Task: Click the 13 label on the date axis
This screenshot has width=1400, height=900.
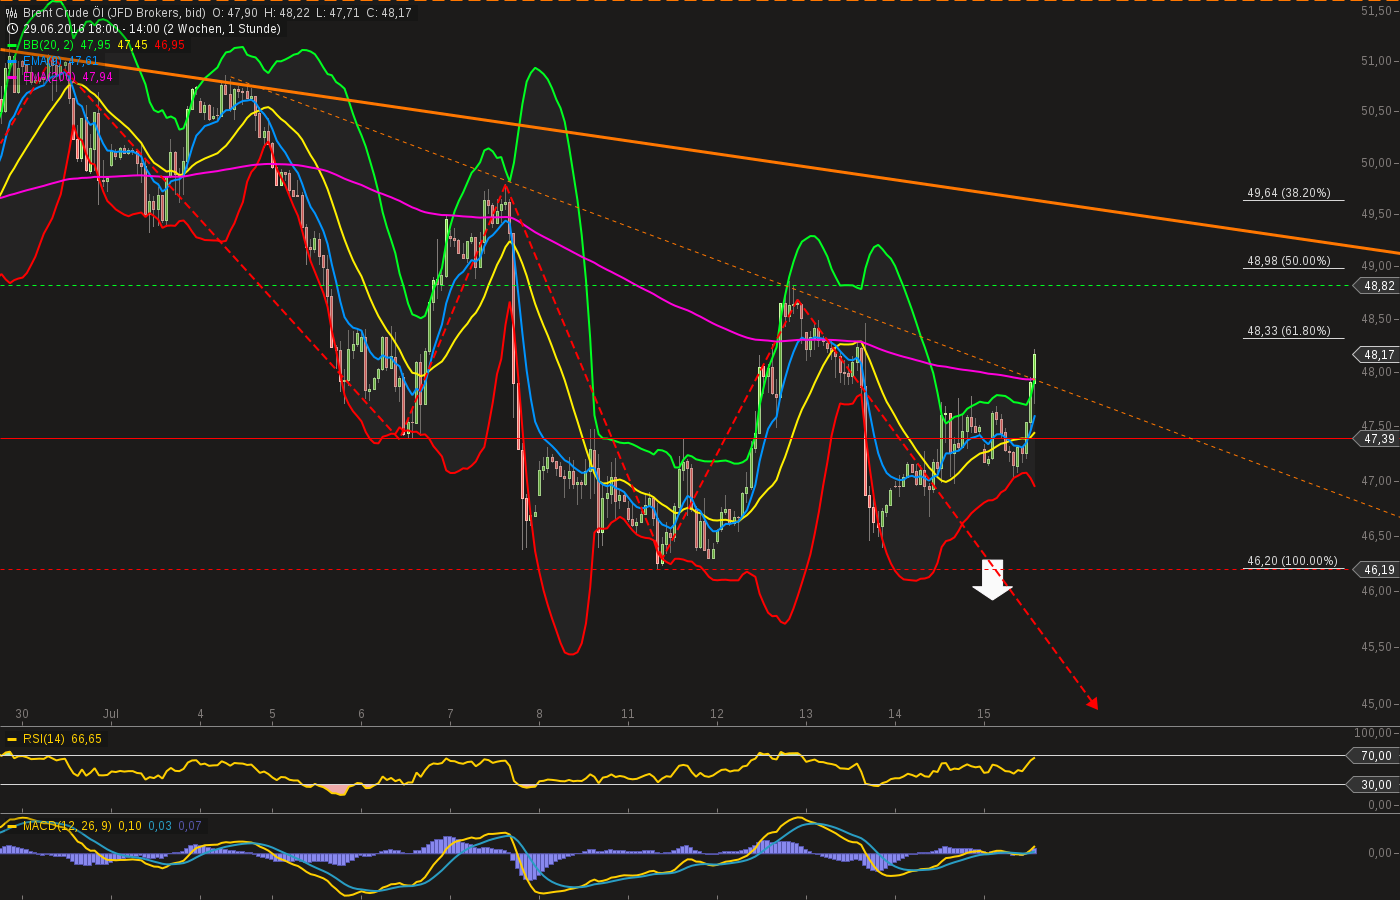Action: click(806, 714)
